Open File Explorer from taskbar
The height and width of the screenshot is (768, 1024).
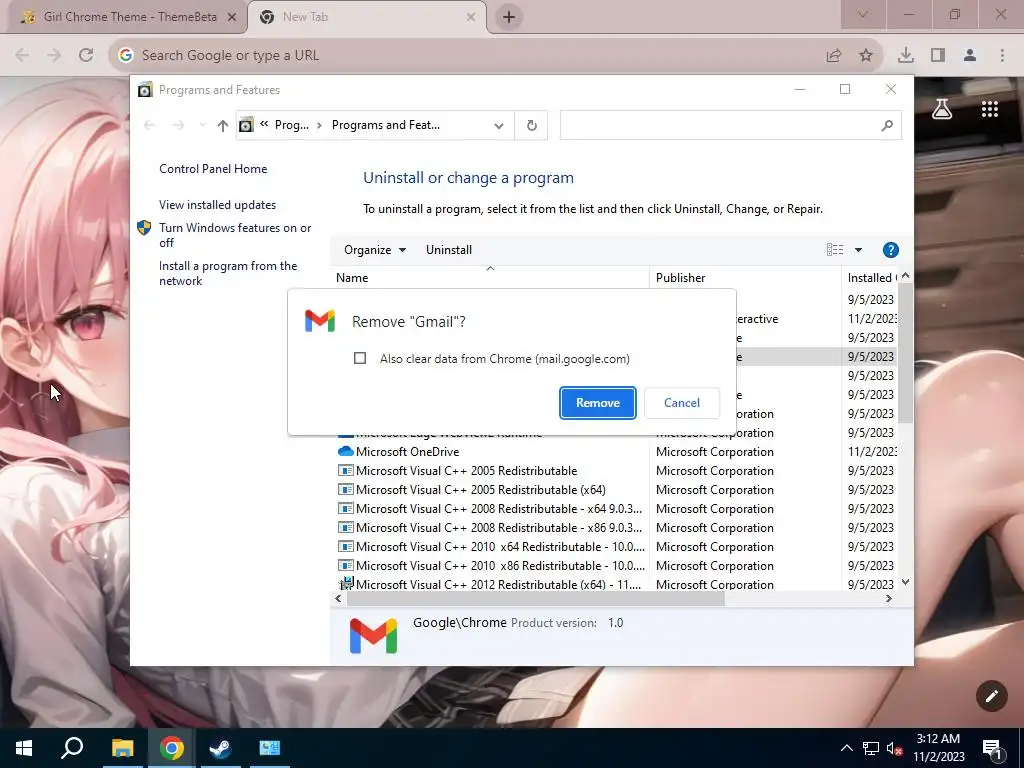[x=122, y=748]
